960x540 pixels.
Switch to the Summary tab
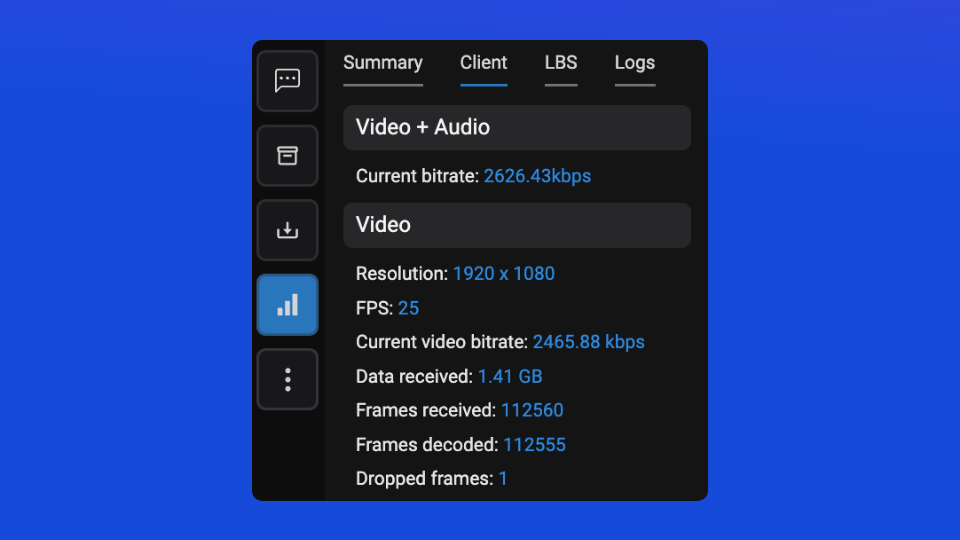(x=383, y=63)
